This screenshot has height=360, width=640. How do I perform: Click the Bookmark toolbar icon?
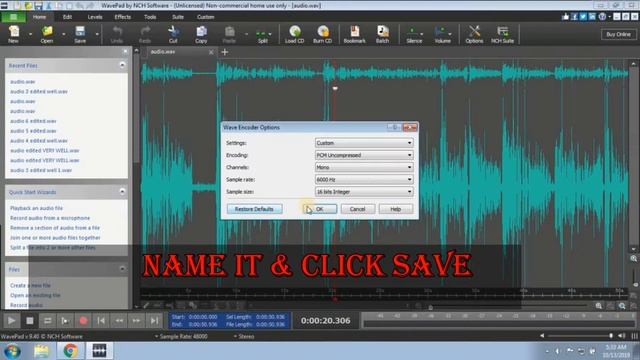click(x=354, y=34)
